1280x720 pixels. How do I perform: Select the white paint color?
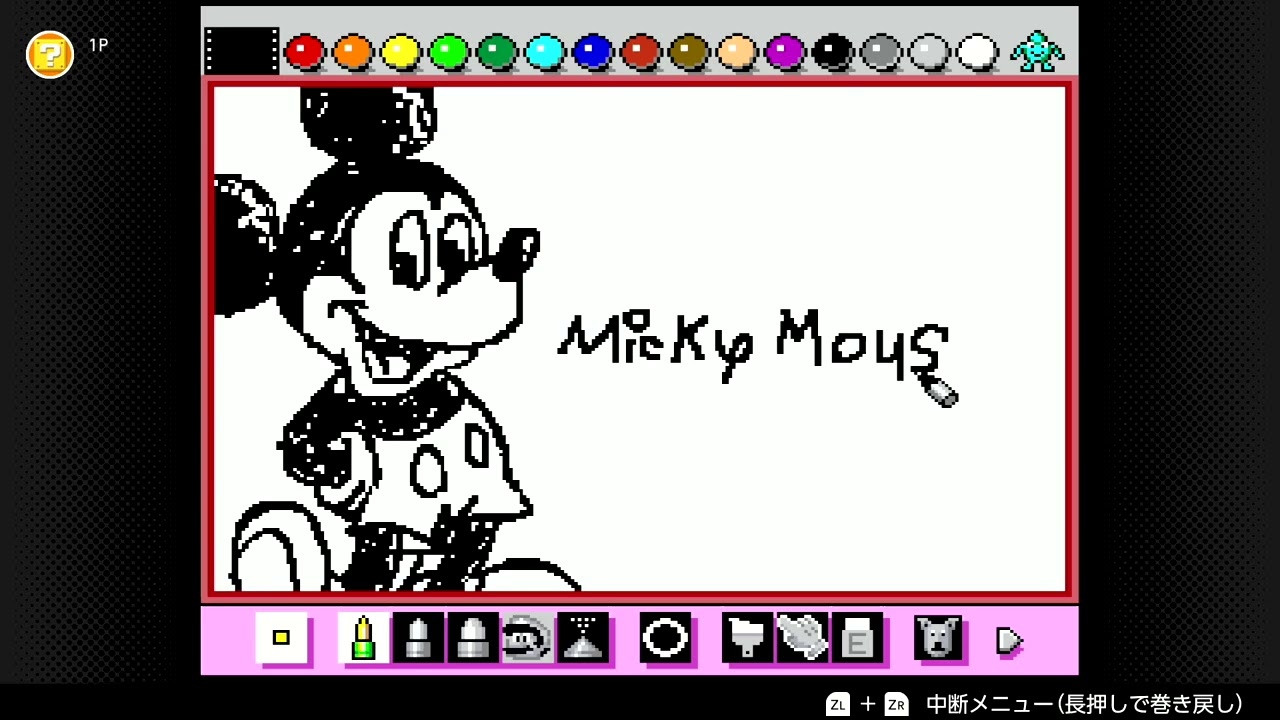[x=977, y=51]
